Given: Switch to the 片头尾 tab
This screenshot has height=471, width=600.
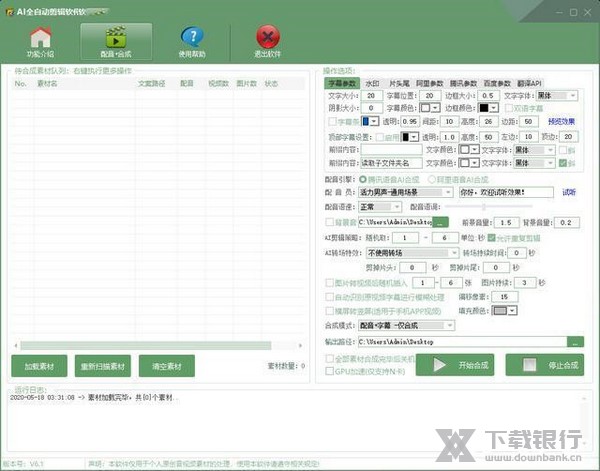Looking at the screenshot, I should [399, 83].
